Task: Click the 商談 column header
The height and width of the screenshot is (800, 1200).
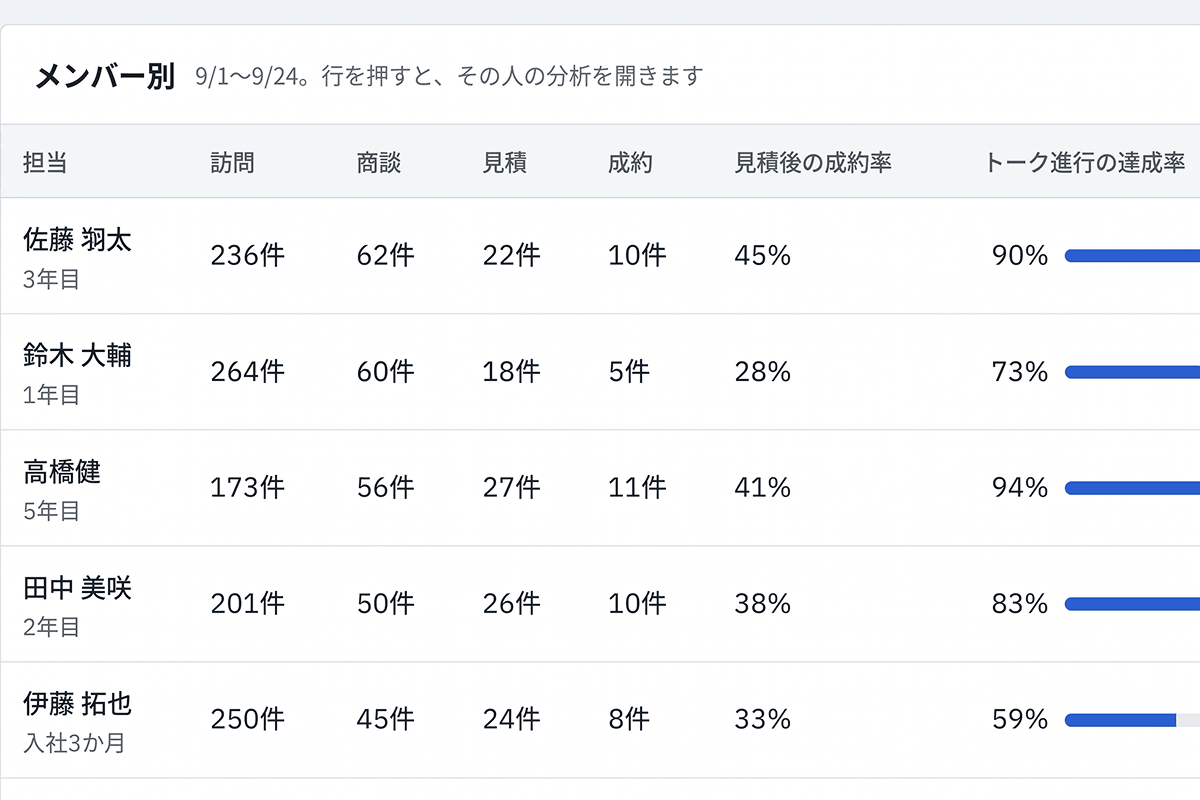Action: (379, 162)
